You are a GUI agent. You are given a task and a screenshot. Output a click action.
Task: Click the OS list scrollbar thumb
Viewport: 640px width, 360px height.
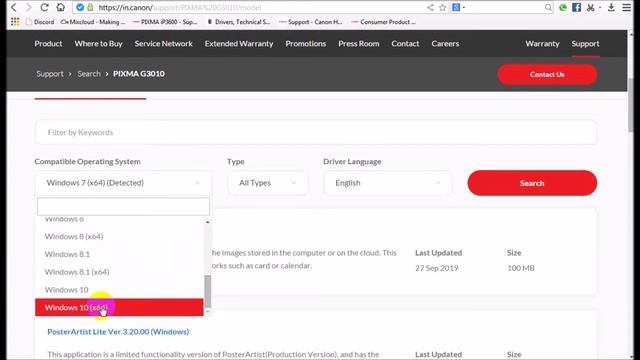point(208,291)
